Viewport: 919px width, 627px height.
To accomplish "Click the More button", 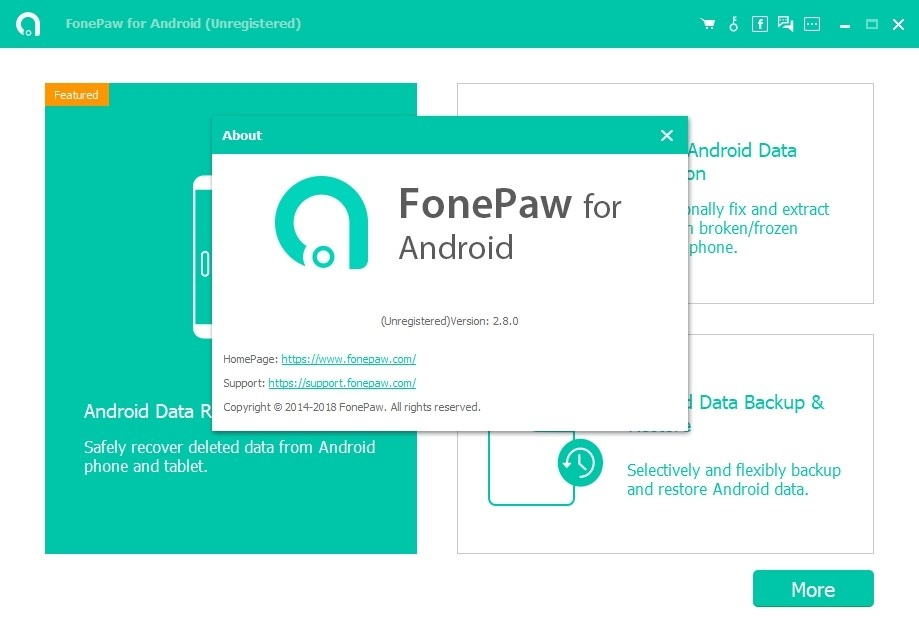I will click(x=812, y=589).
